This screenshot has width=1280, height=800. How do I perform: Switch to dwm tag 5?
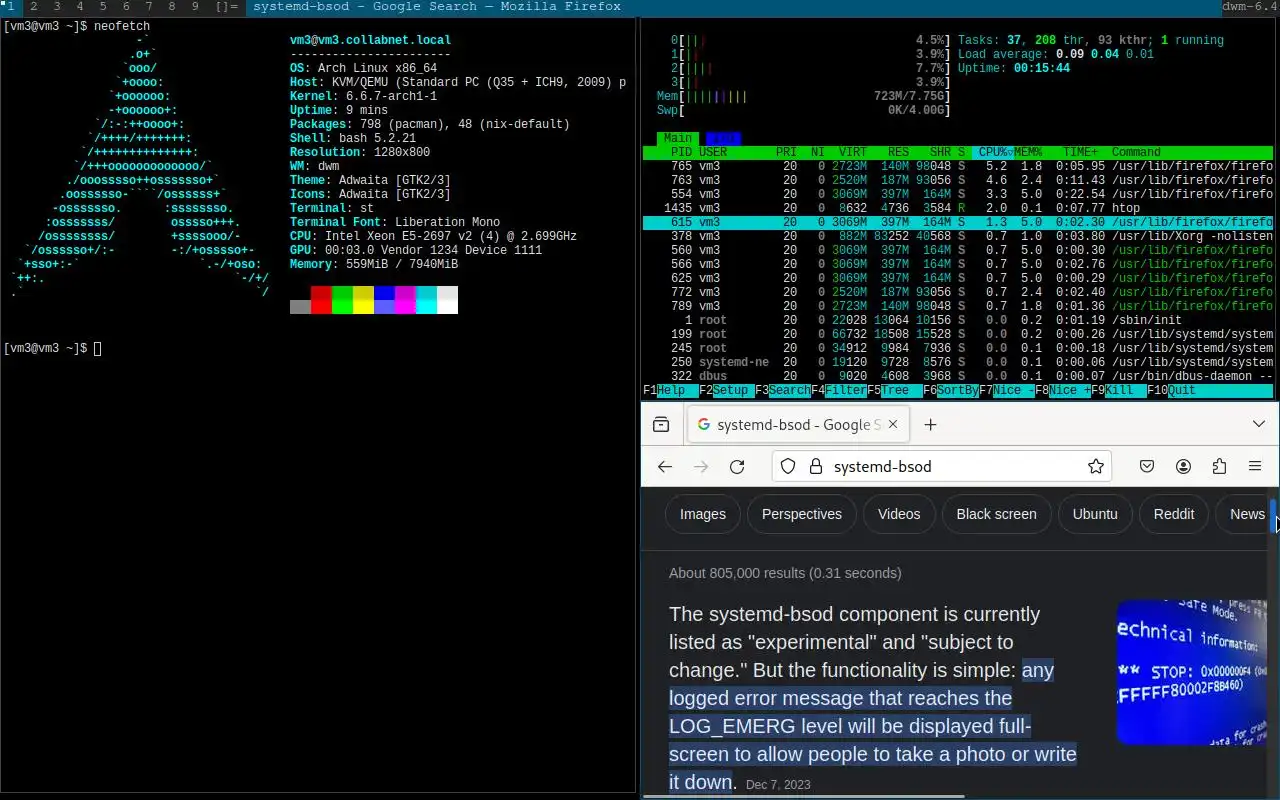click(x=102, y=6)
